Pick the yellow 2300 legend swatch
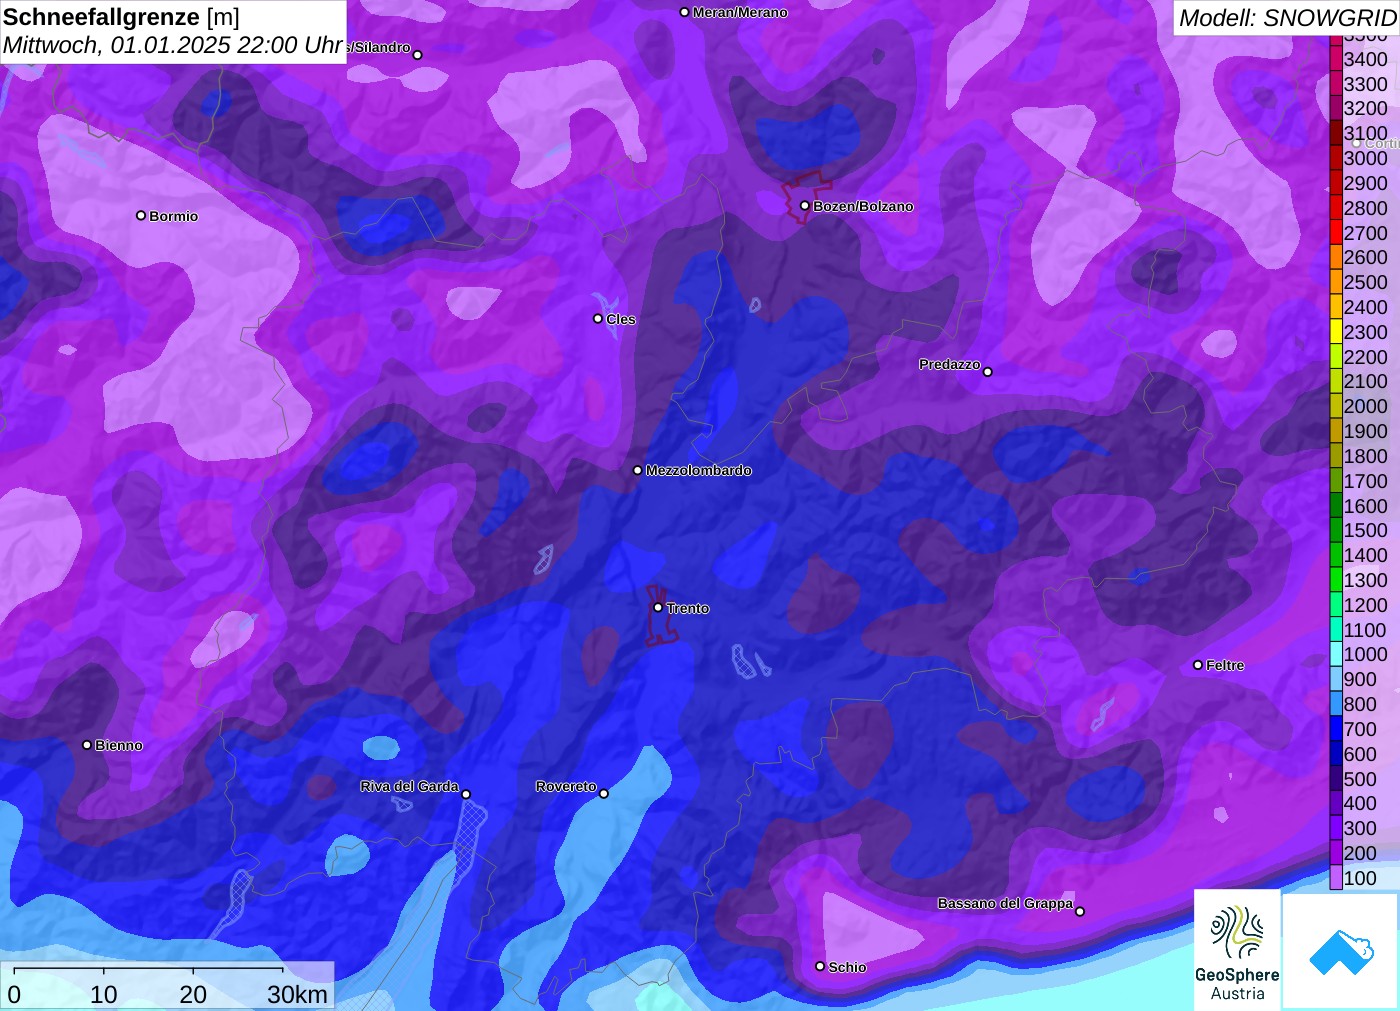The width and height of the screenshot is (1400, 1011). click(1336, 331)
